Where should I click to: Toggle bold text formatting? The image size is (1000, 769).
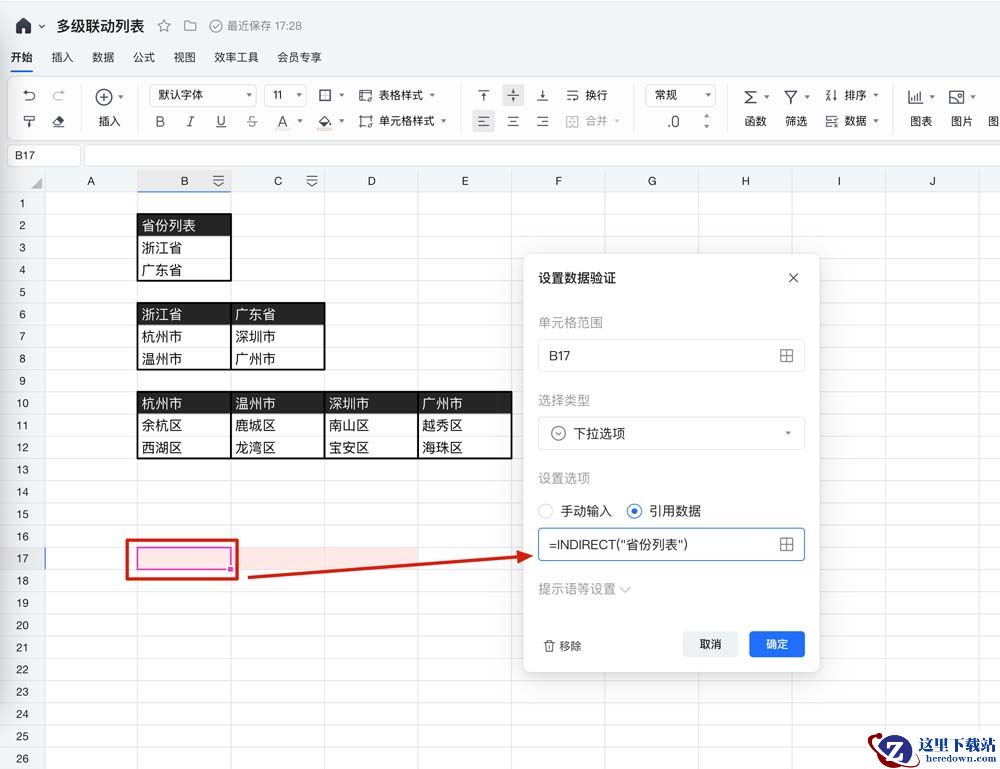(x=160, y=121)
